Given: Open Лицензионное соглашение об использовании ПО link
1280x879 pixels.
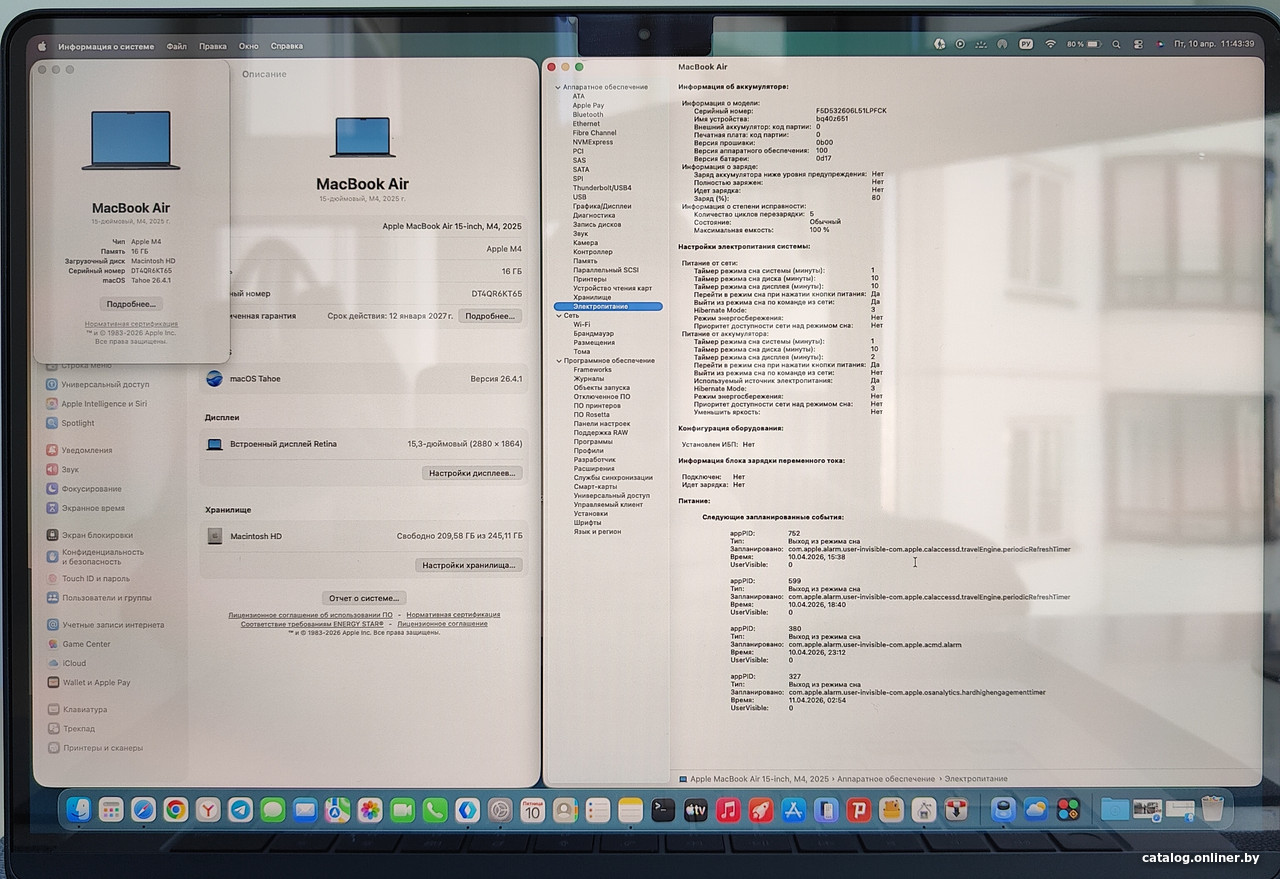Looking at the screenshot, I should [310, 615].
